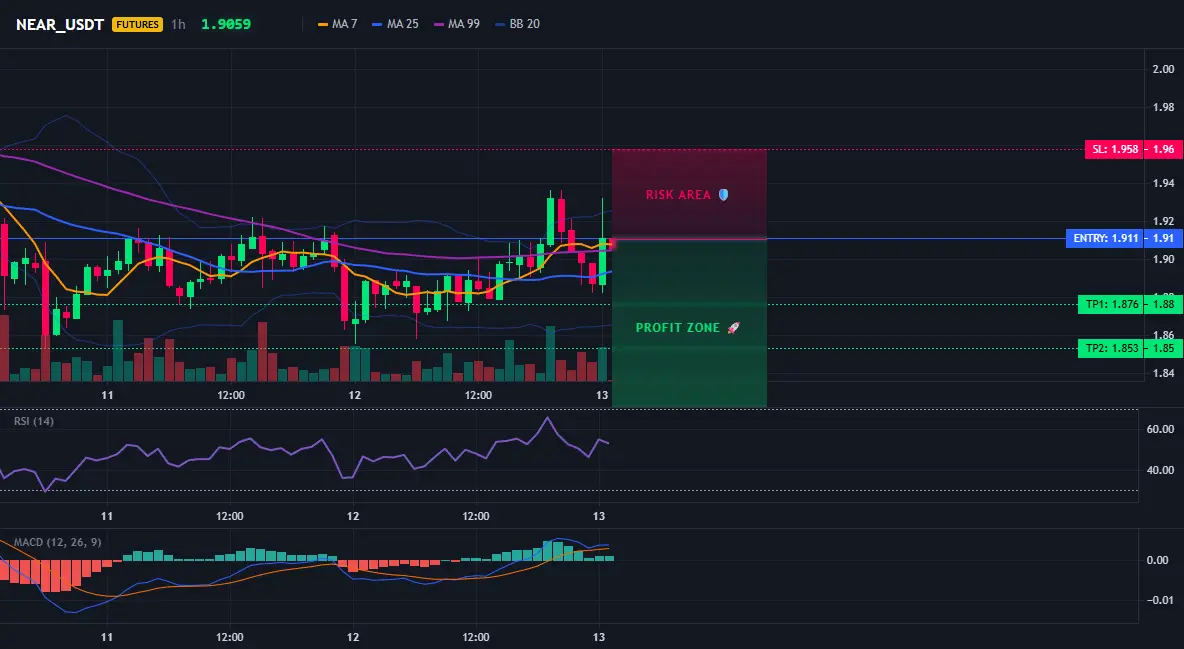Click the 13 date label under price chart
Screen dimensions: 1184x649
pyautogui.click(x=602, y=395)
